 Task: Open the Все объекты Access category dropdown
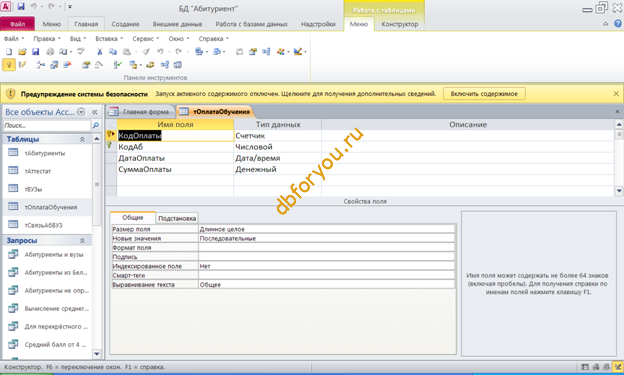[x=81, y=112]
